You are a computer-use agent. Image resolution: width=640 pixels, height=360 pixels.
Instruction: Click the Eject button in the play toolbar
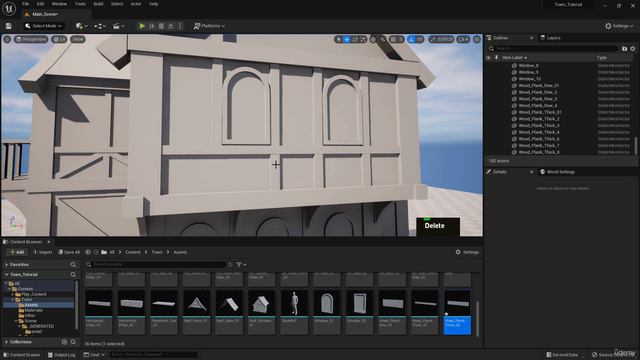(x=171, y=26)
